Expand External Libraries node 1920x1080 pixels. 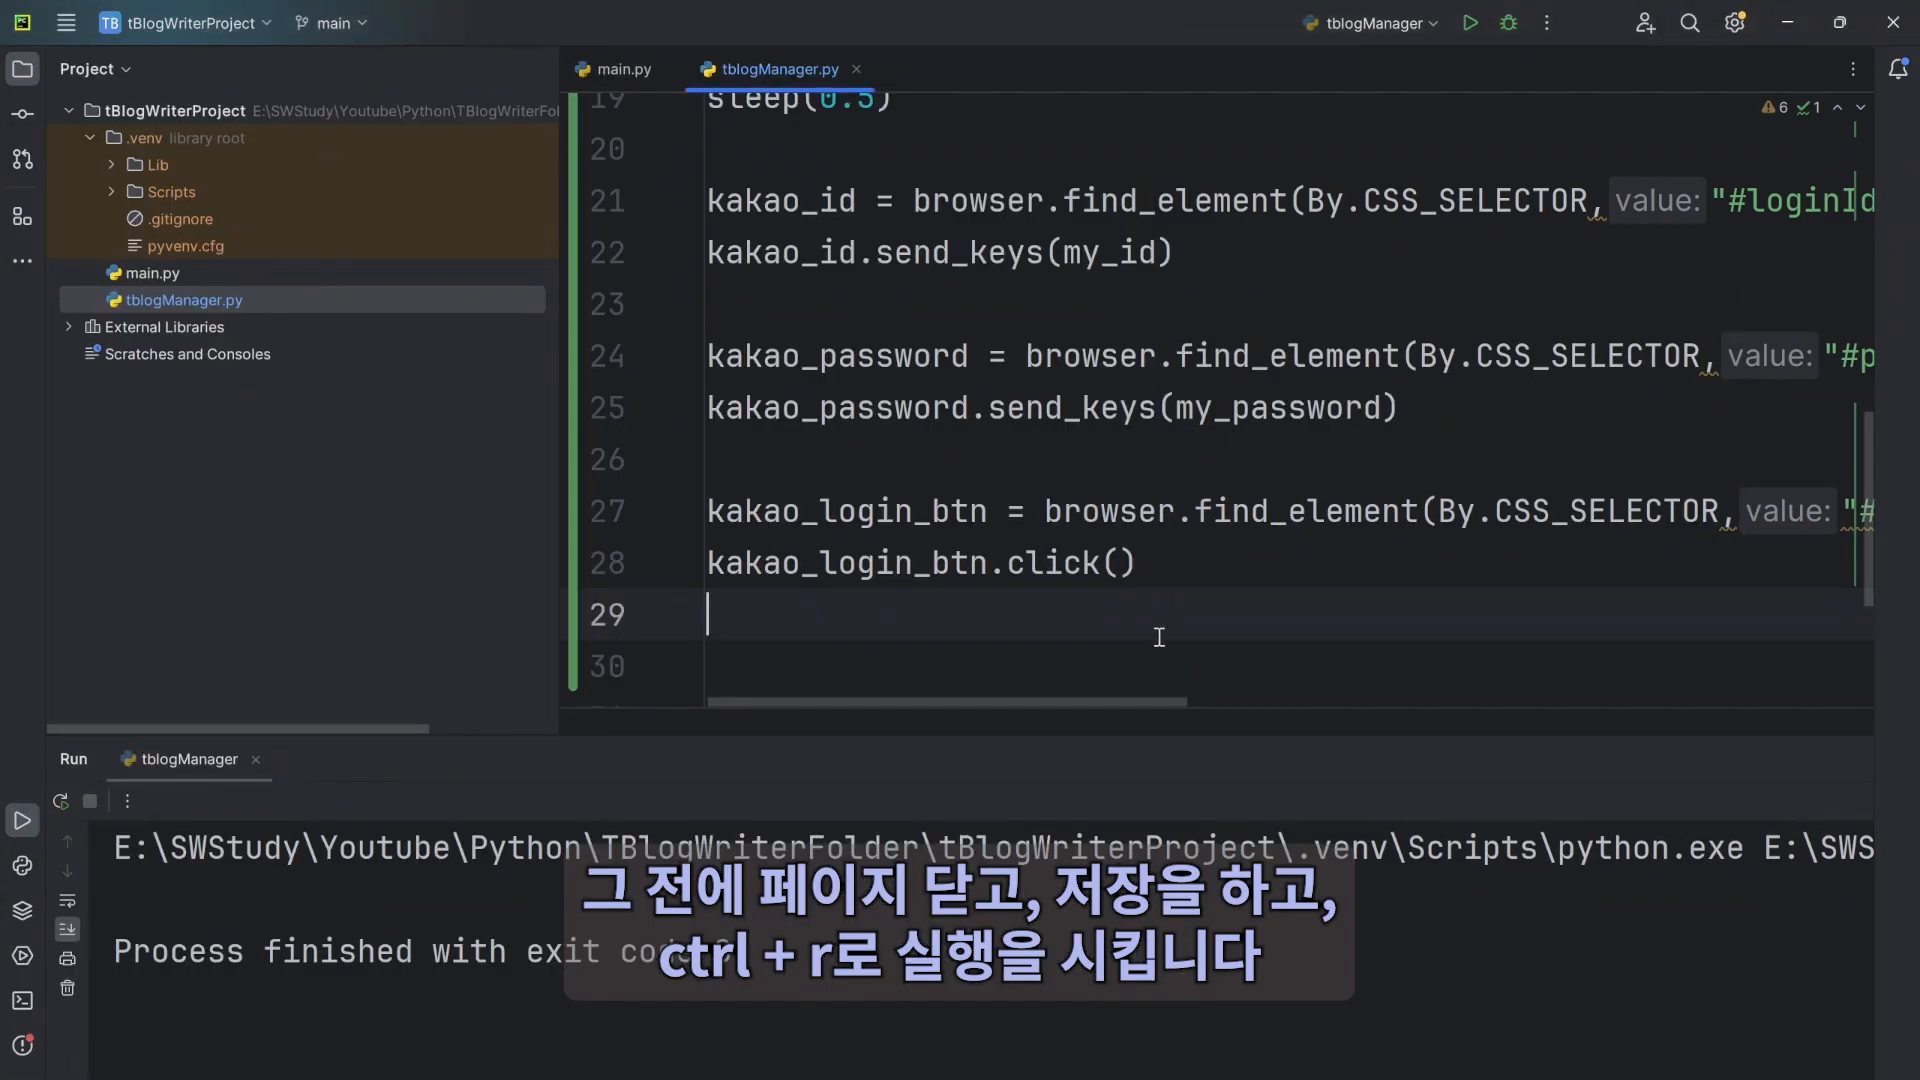point(69,327)
